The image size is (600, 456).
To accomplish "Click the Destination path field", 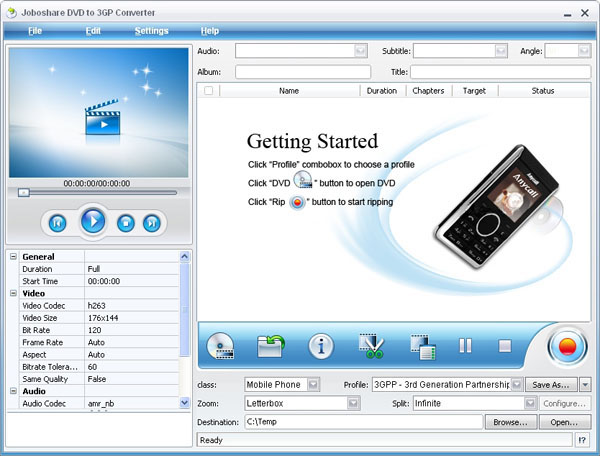I will (x=364, y=422).
